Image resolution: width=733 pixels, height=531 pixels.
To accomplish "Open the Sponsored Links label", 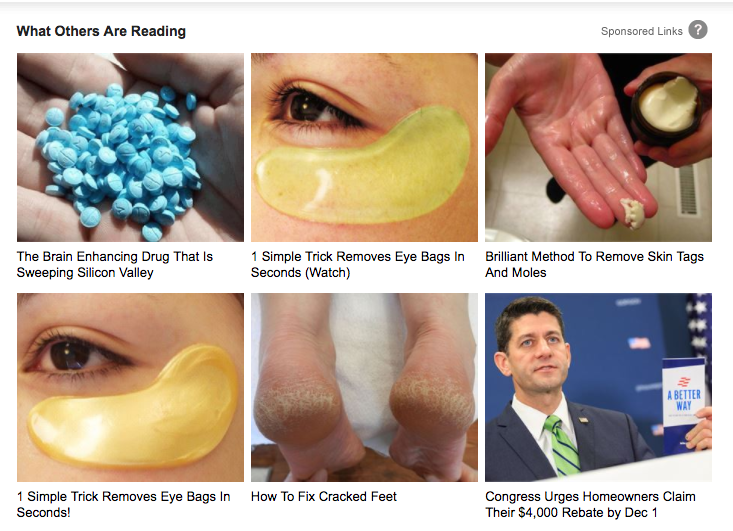I will [x=641, y=31].
